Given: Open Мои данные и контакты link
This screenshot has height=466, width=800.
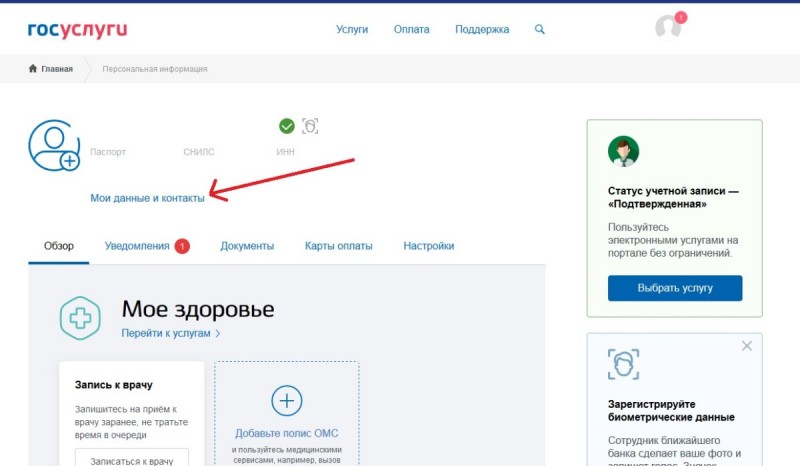Looking at the screenshot, I should (x=147, y=198).
